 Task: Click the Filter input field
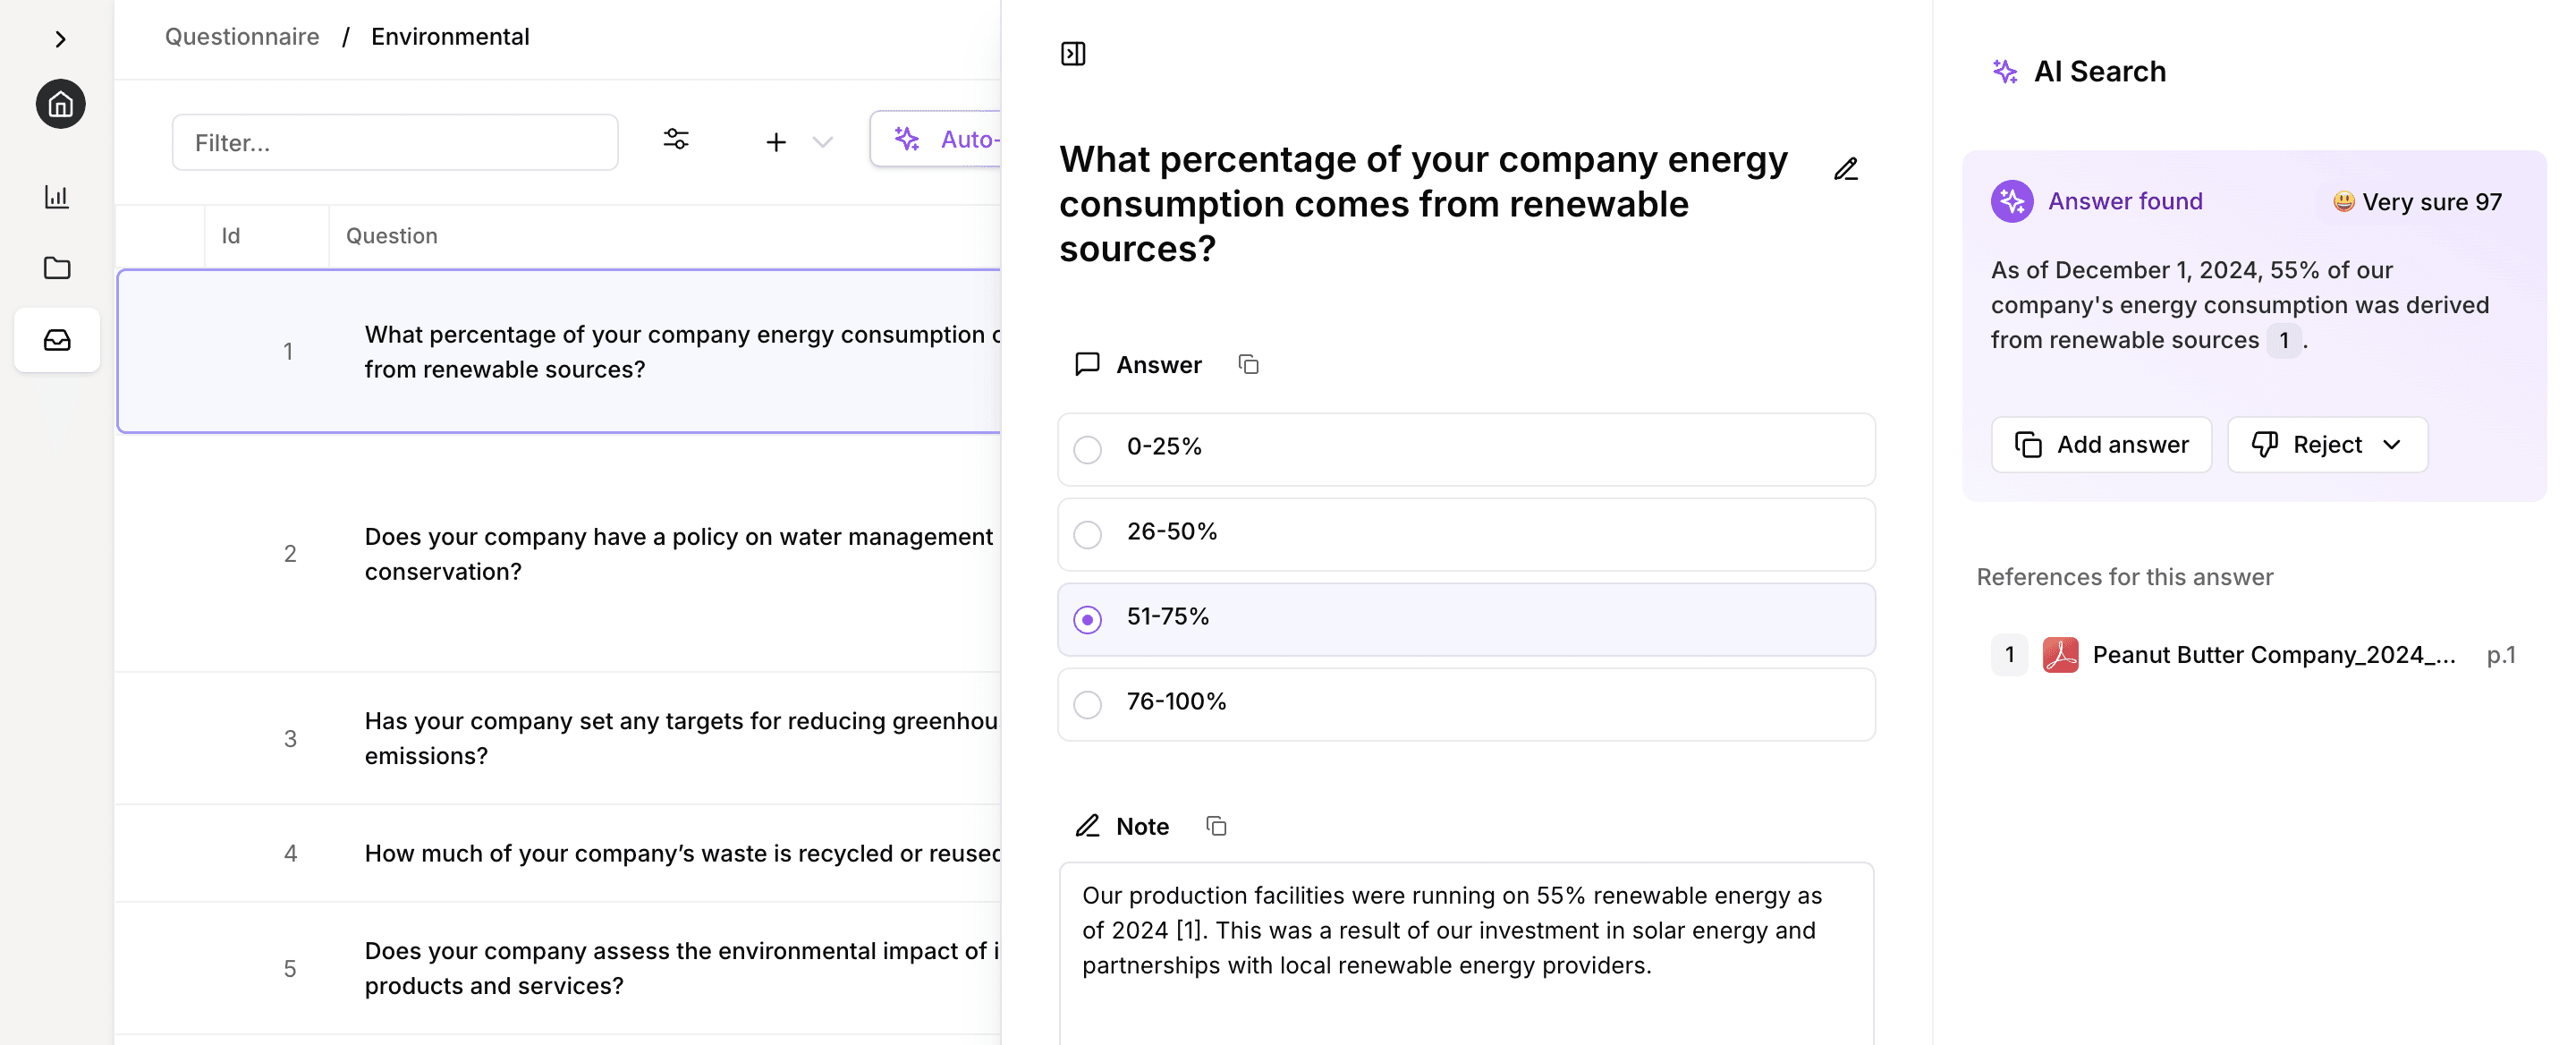395,142
